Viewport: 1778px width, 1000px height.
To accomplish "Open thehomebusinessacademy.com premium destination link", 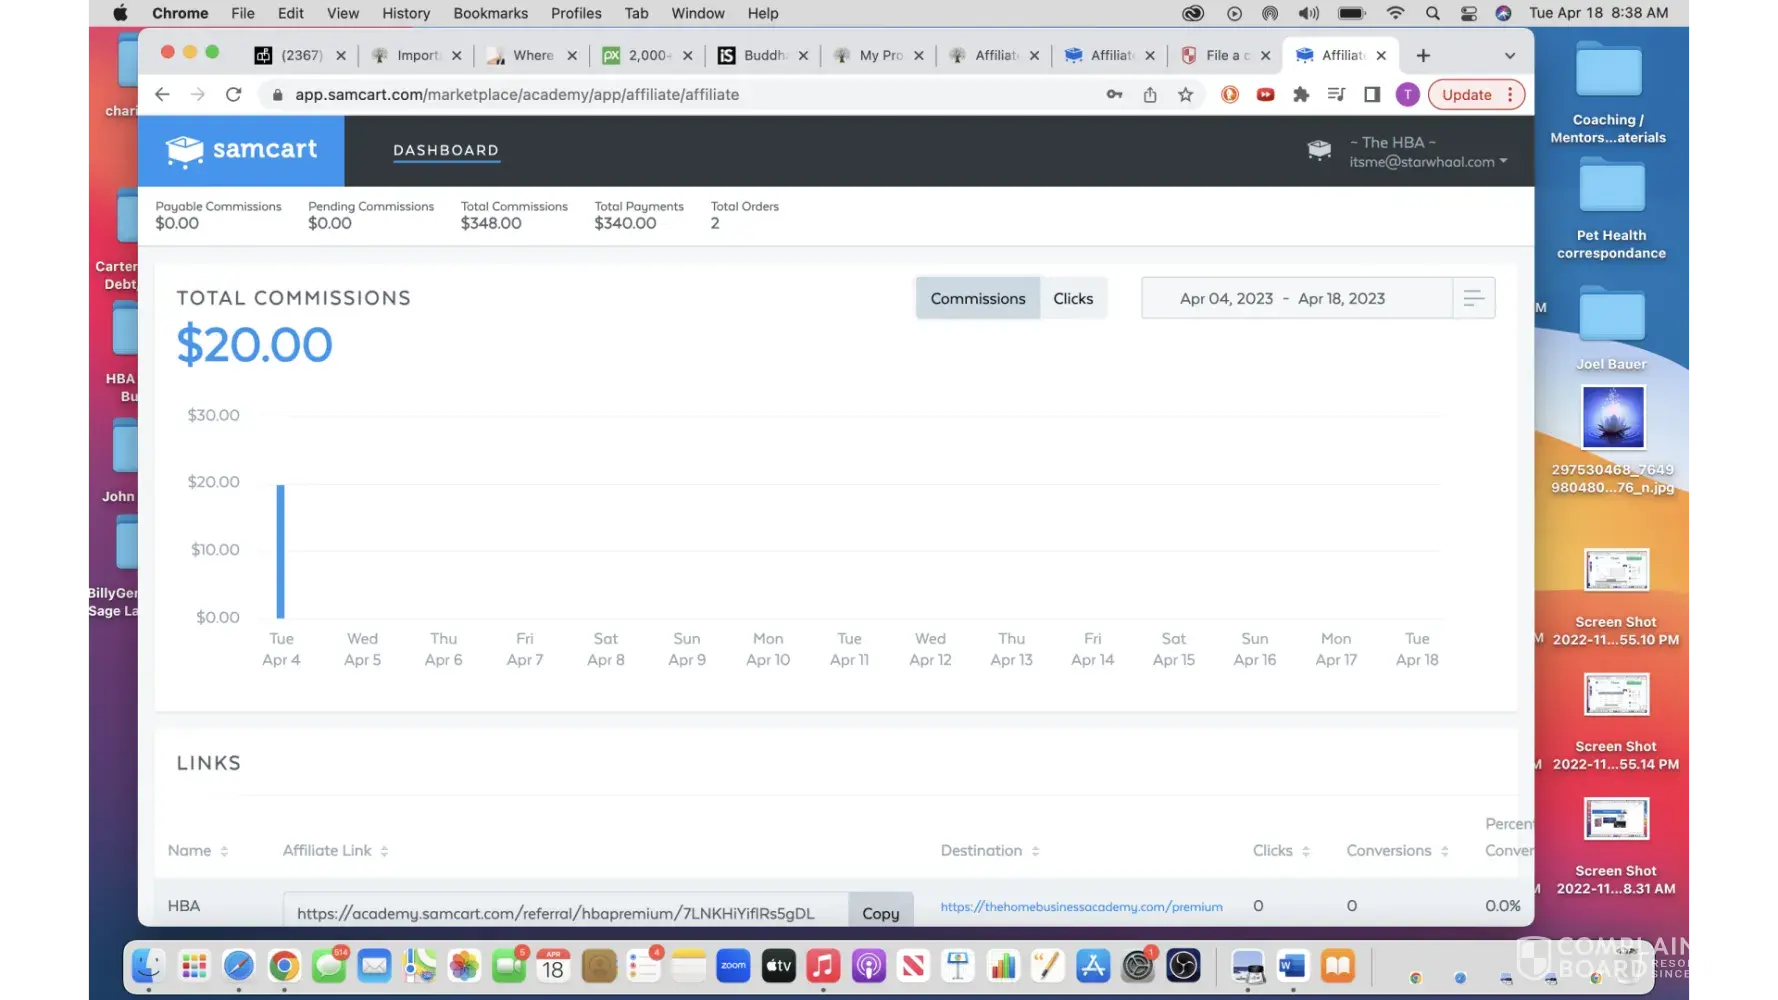I will (x=1081, y=906).
